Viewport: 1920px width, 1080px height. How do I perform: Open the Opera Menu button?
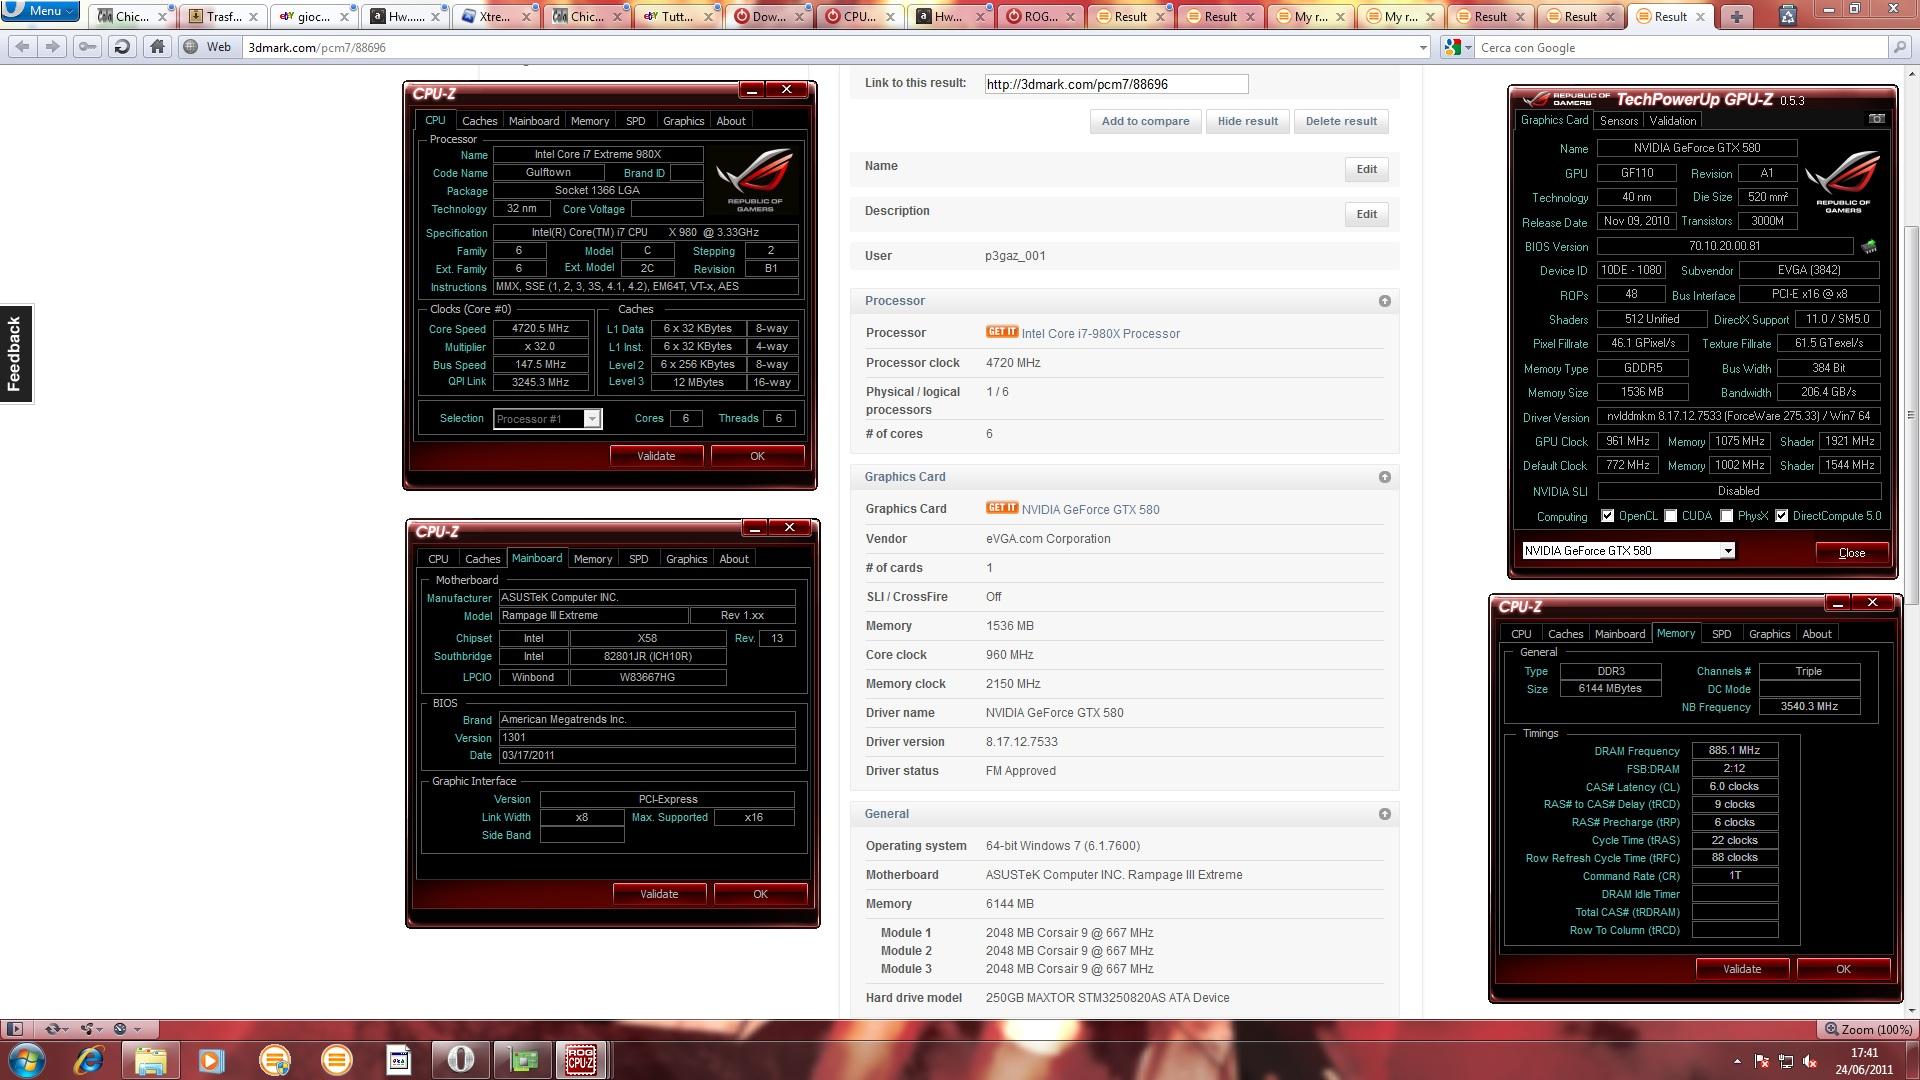click(x=40, y=11)
